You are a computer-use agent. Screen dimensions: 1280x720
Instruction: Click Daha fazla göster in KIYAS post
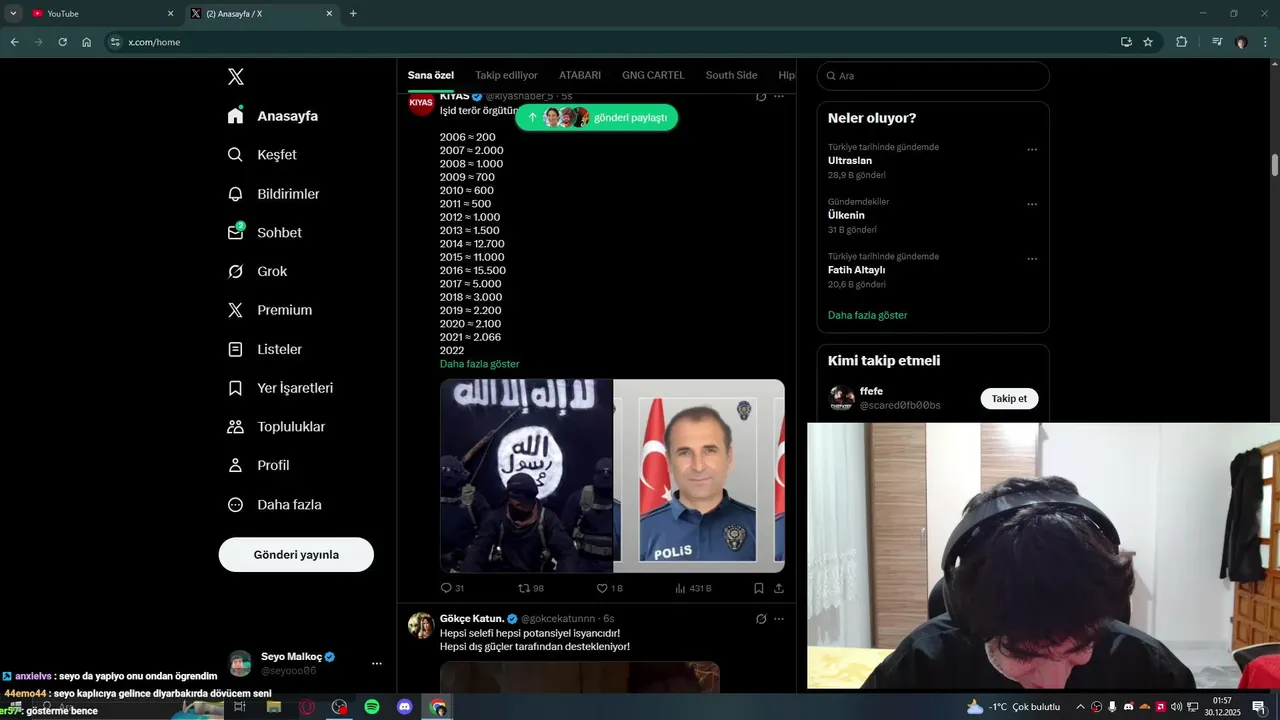click(x=479, y=364)
